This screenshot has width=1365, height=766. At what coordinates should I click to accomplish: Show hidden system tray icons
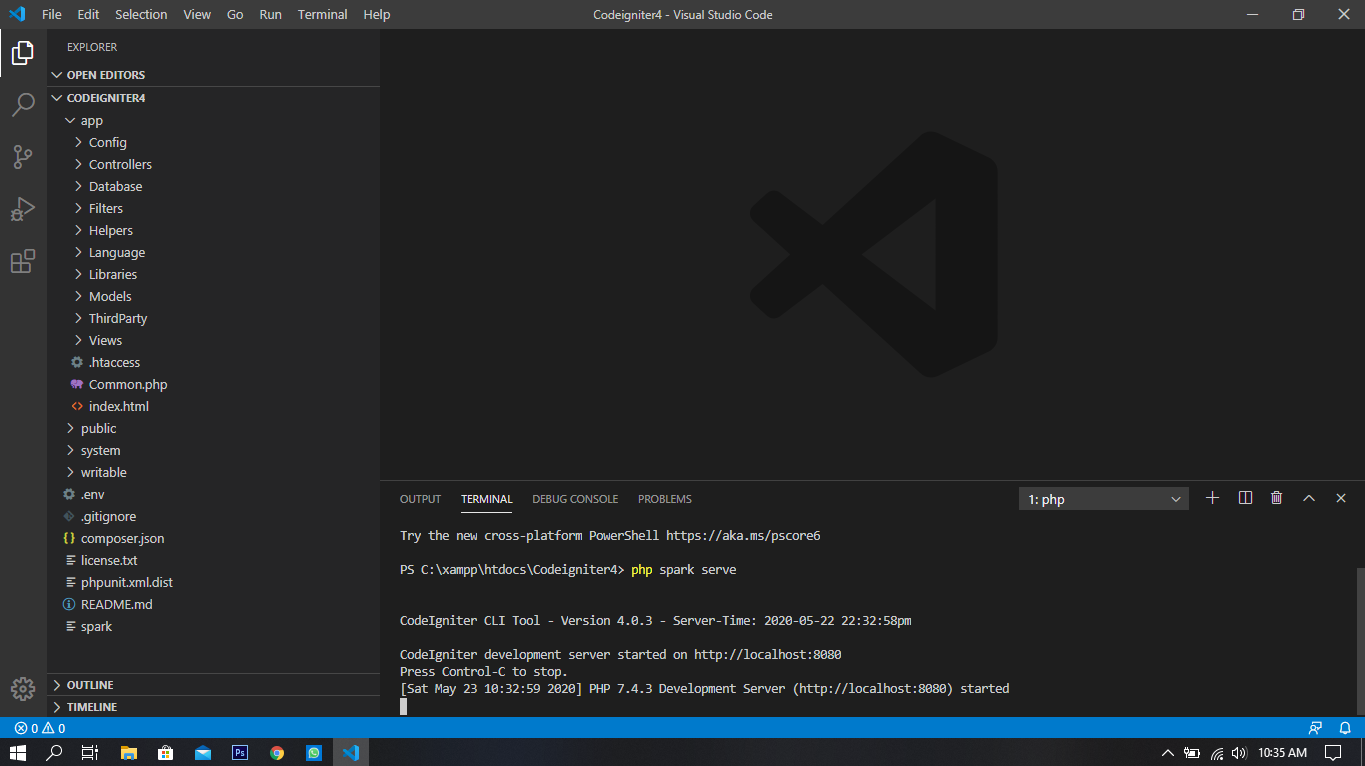pyautogui.click(x=1167, y=753)
